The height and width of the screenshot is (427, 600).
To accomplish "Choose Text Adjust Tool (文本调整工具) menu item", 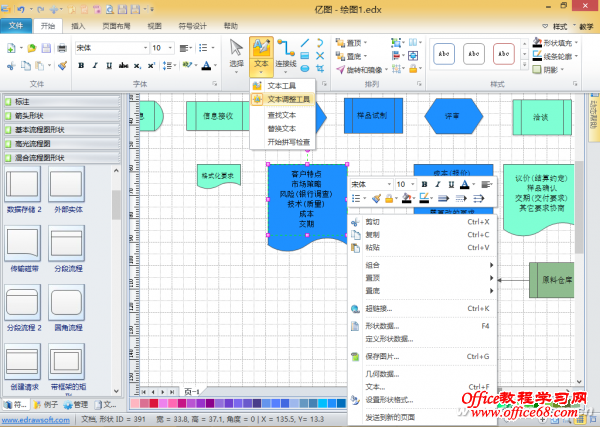I will pos(288,100).
